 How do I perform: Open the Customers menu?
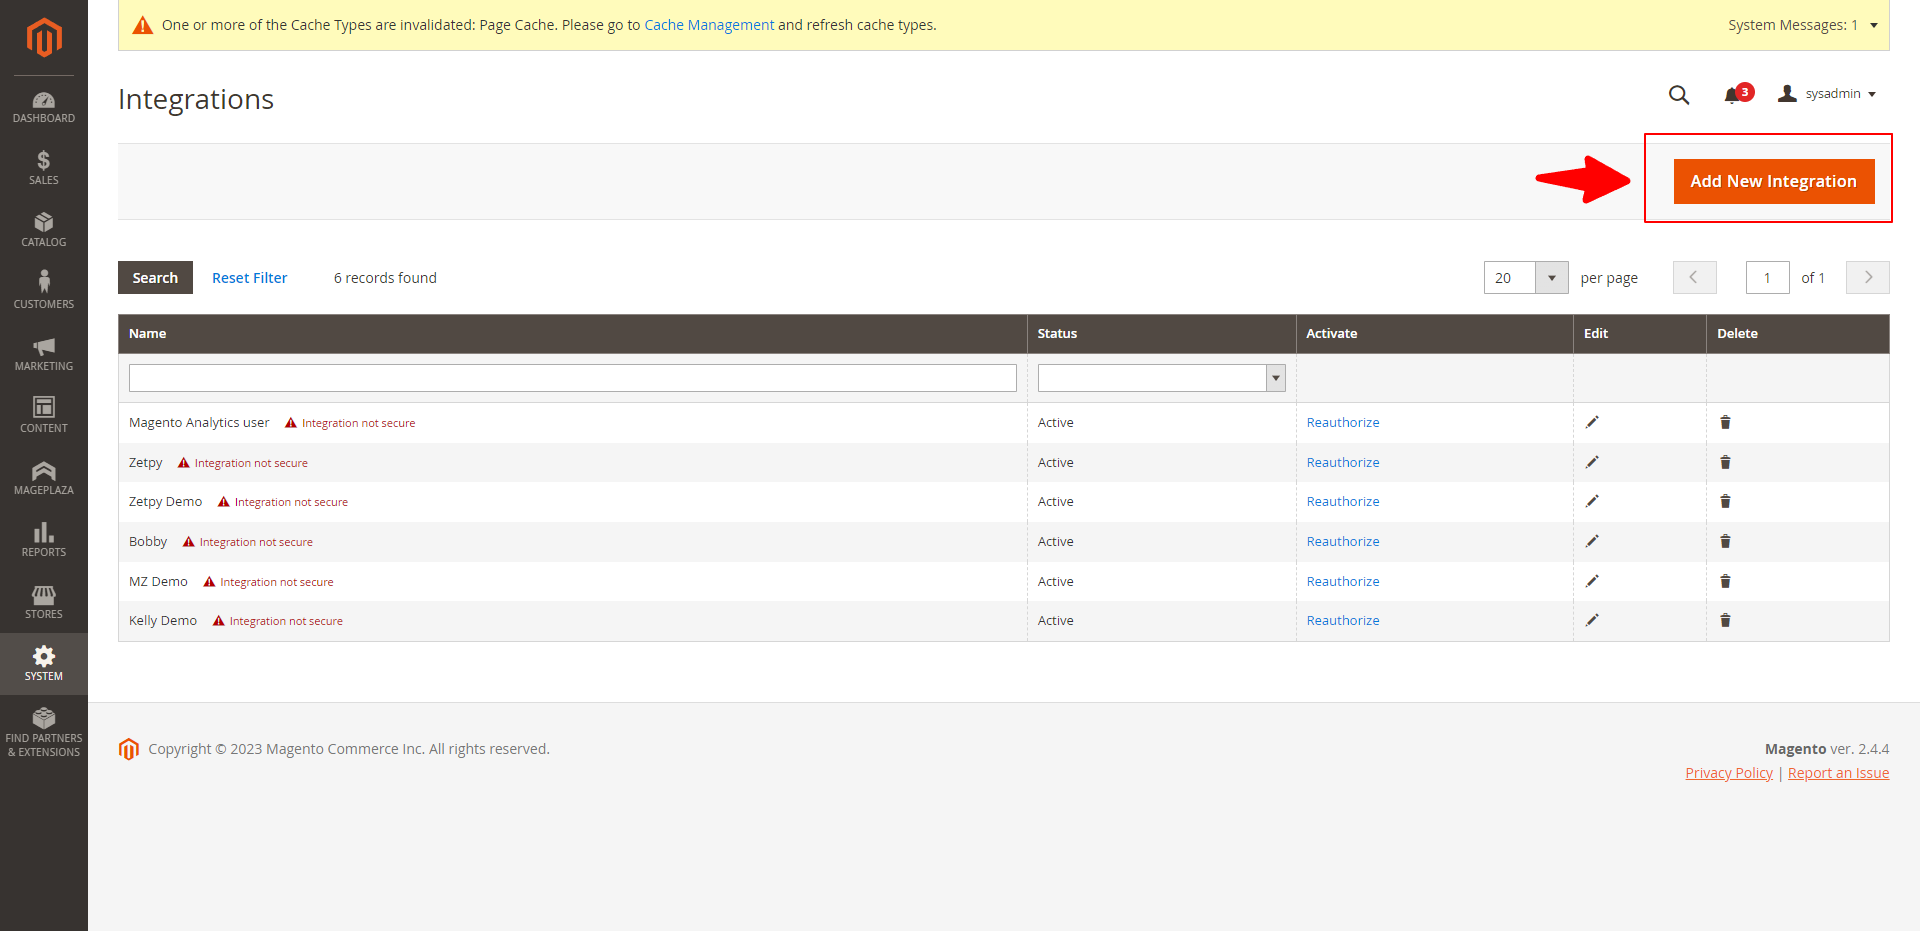coord(44,290)
